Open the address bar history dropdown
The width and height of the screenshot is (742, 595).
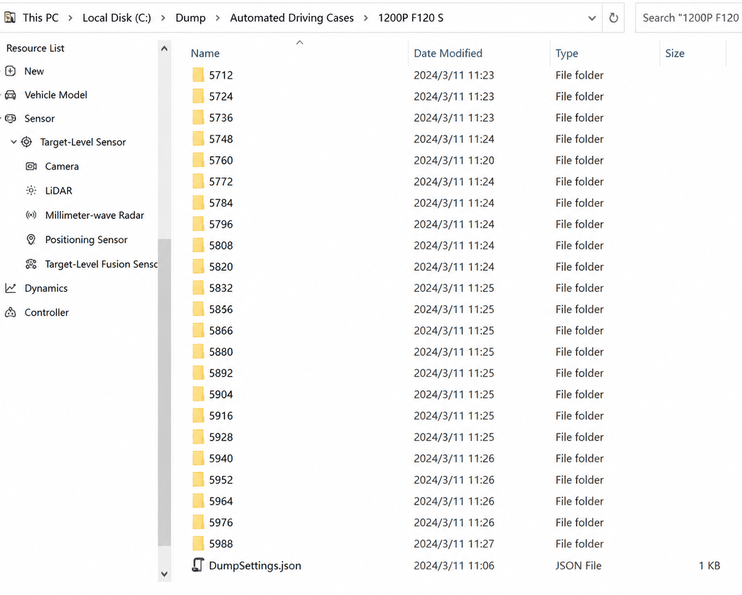point(592,18)
